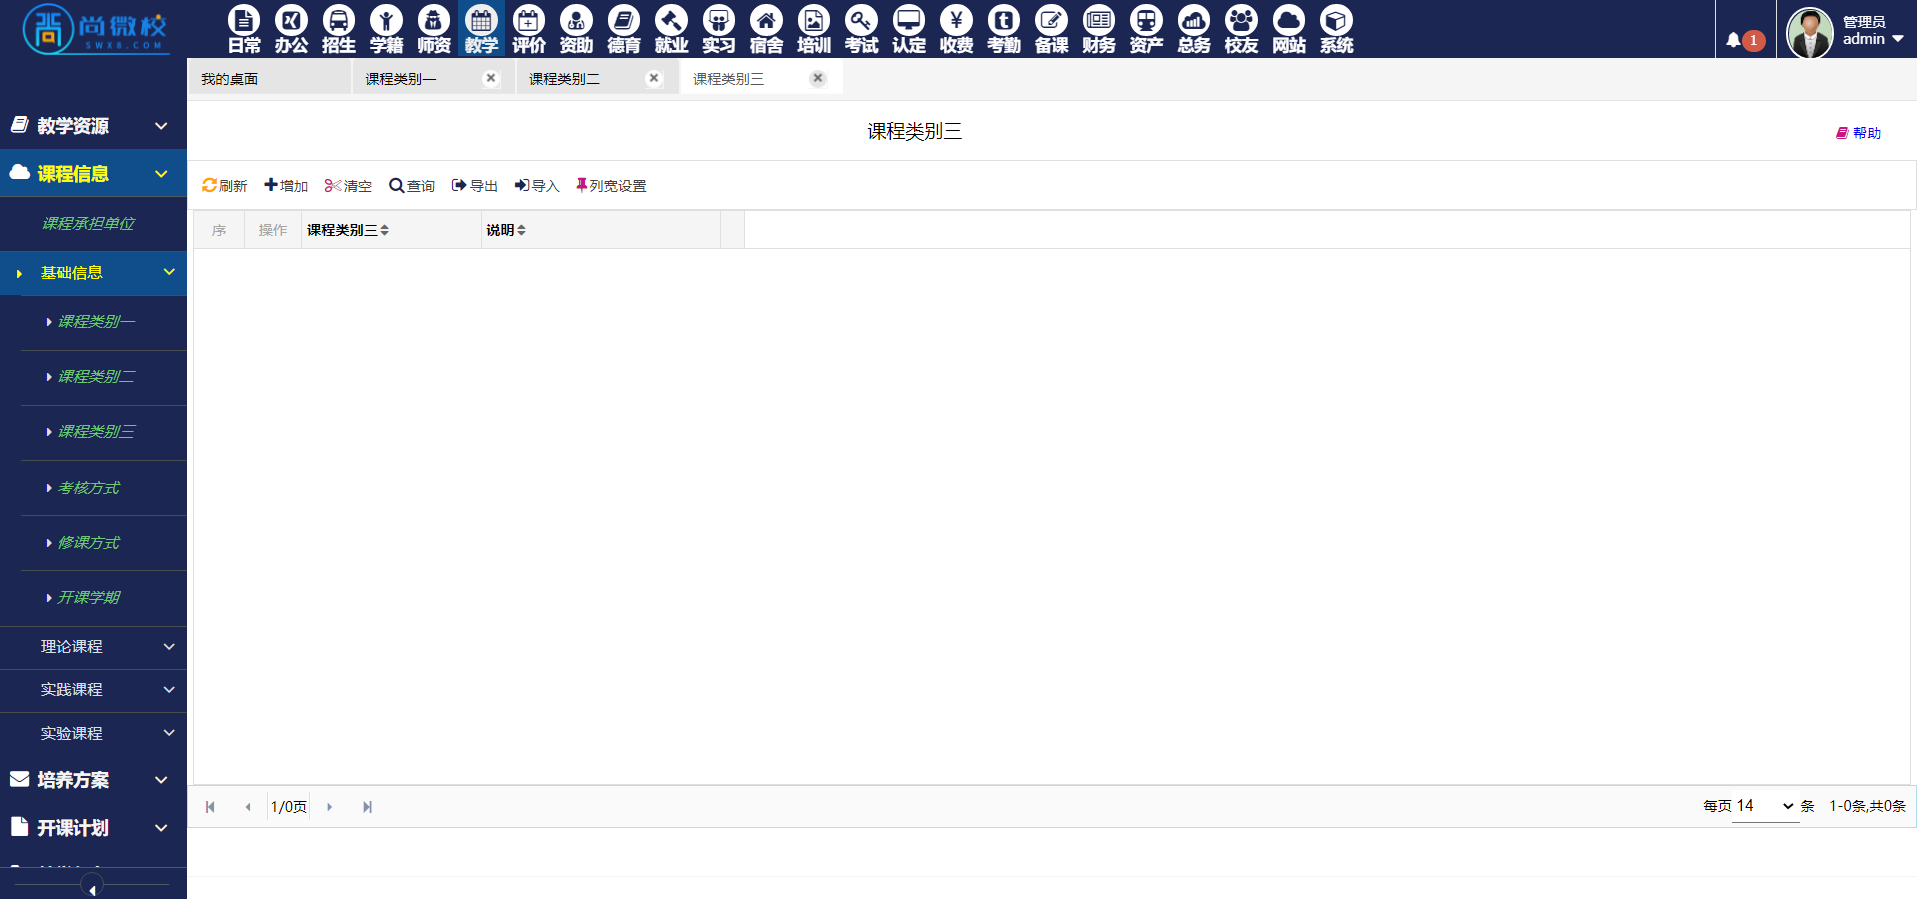
Task: Sort by 课程类别三 column header
Action: click(x=347, y=230)
